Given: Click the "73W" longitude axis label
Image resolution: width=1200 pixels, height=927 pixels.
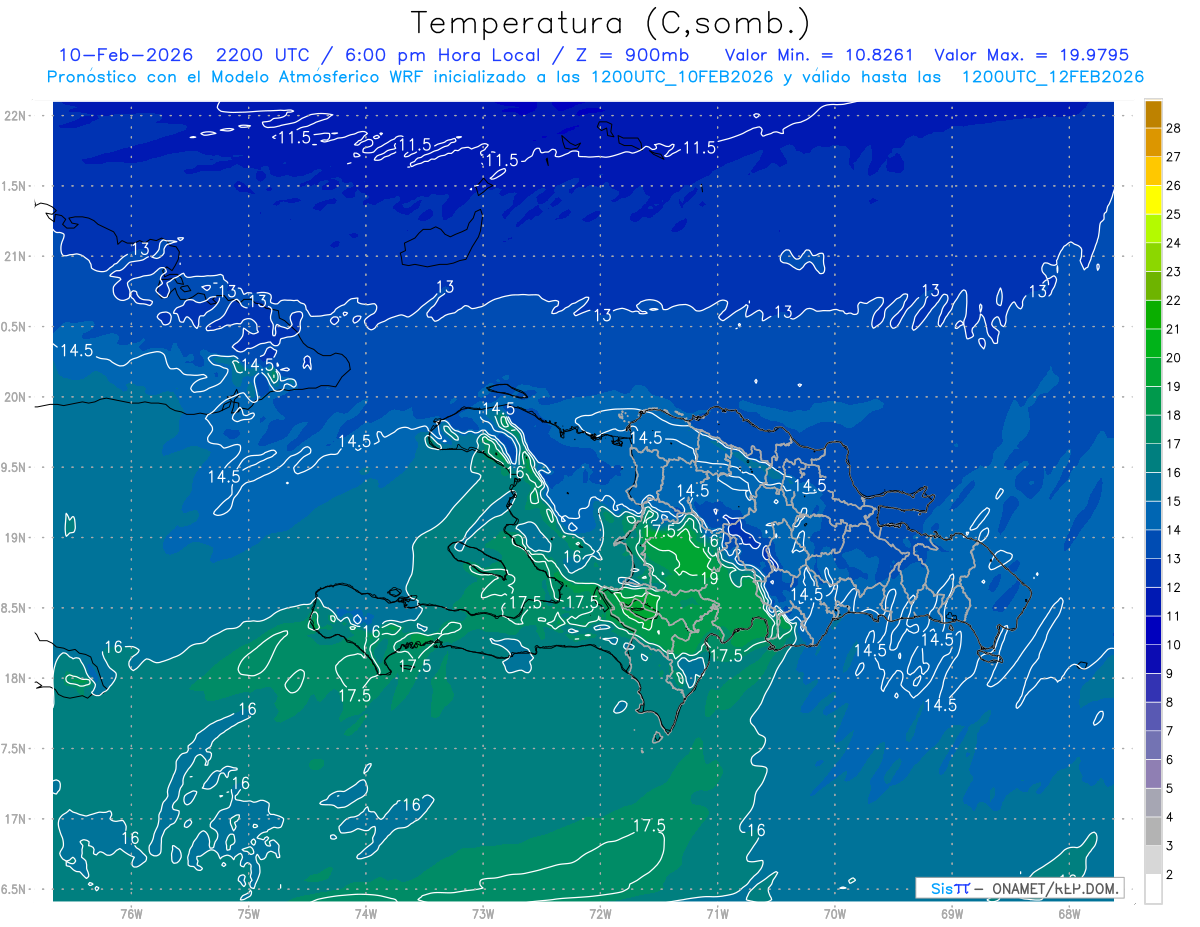Looking at the screenshot, I should 483,913.
